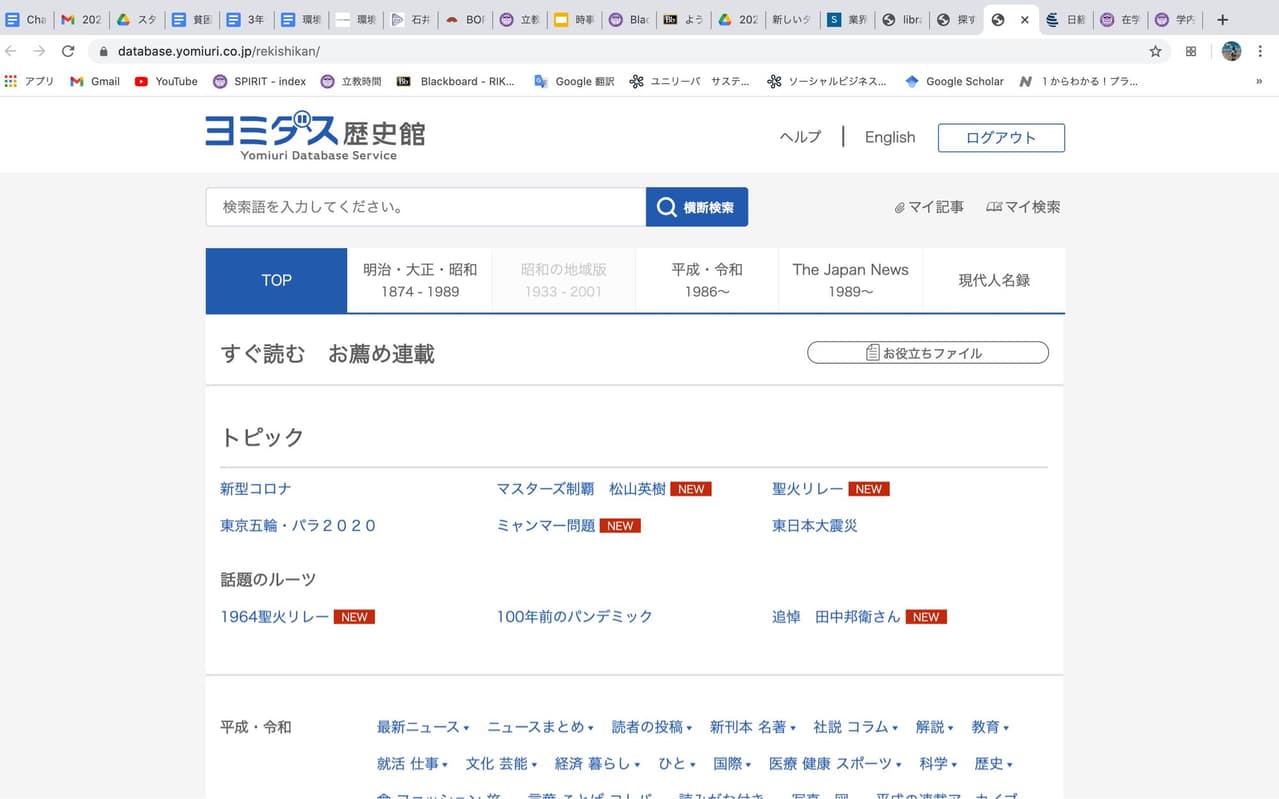Open a new browser tab
Viewport: 1279px width, 799px height.
tap(1222, 19)
